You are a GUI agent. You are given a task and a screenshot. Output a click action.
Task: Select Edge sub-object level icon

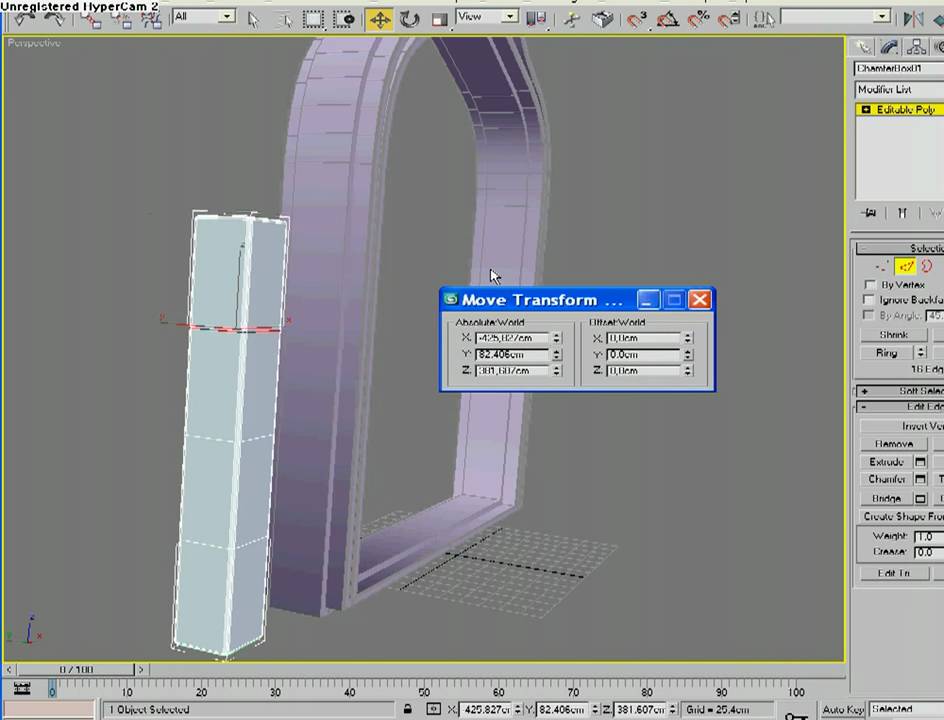coord(905,266)
